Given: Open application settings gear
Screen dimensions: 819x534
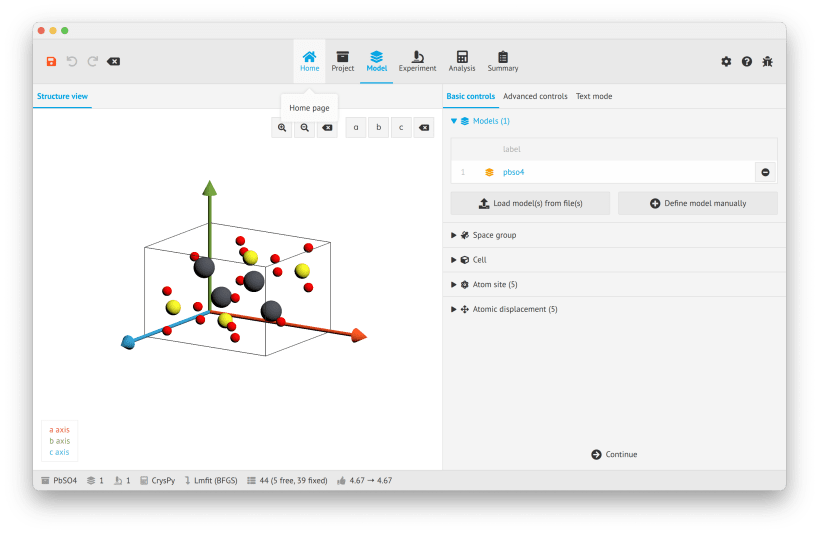Looking at the screenshot, I should (x=726, y=62).
